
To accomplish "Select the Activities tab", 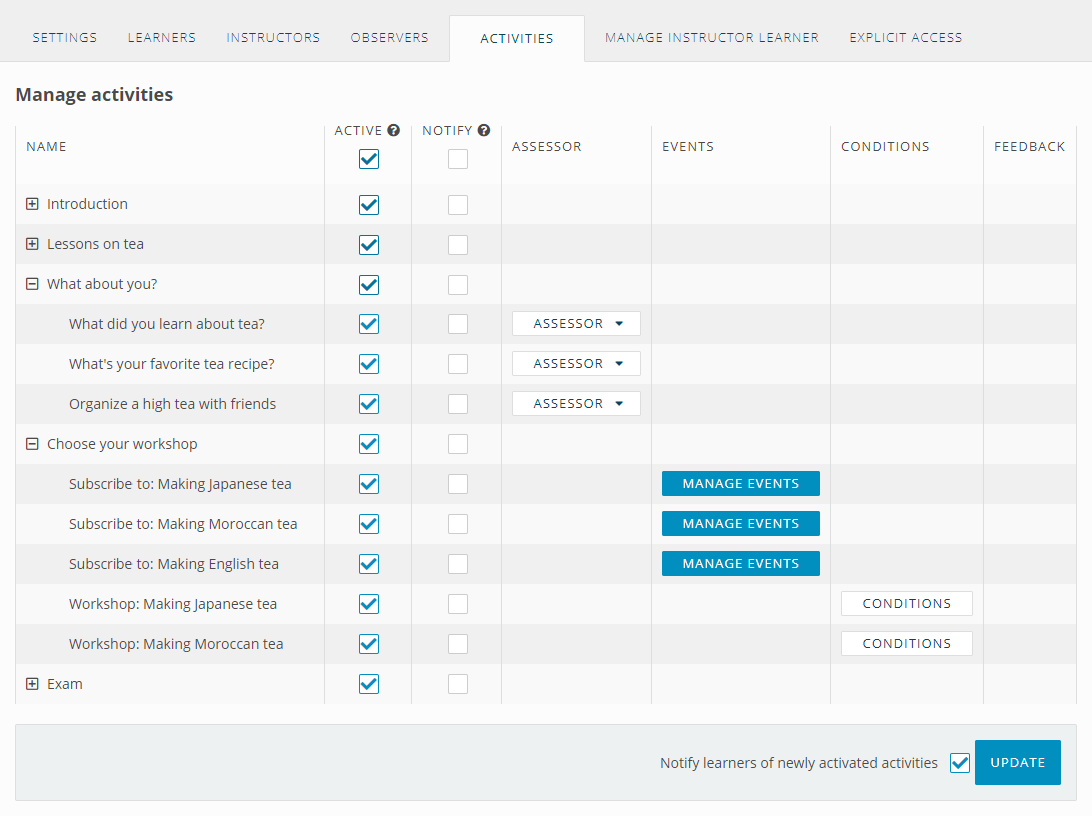I will [517, 38].
